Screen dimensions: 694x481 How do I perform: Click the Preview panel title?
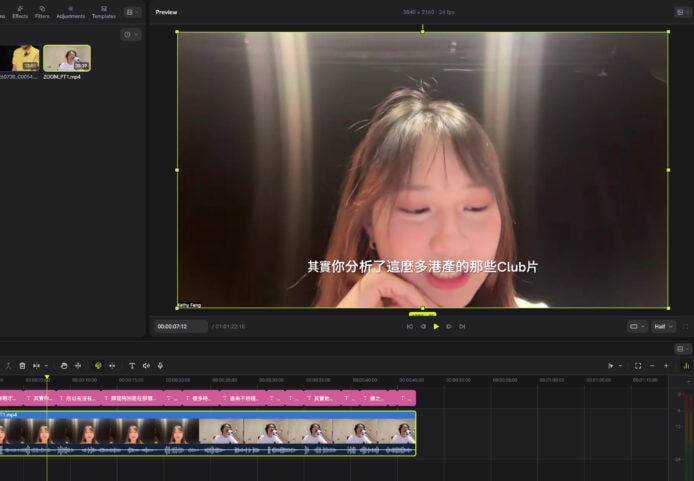click(166, 12)
